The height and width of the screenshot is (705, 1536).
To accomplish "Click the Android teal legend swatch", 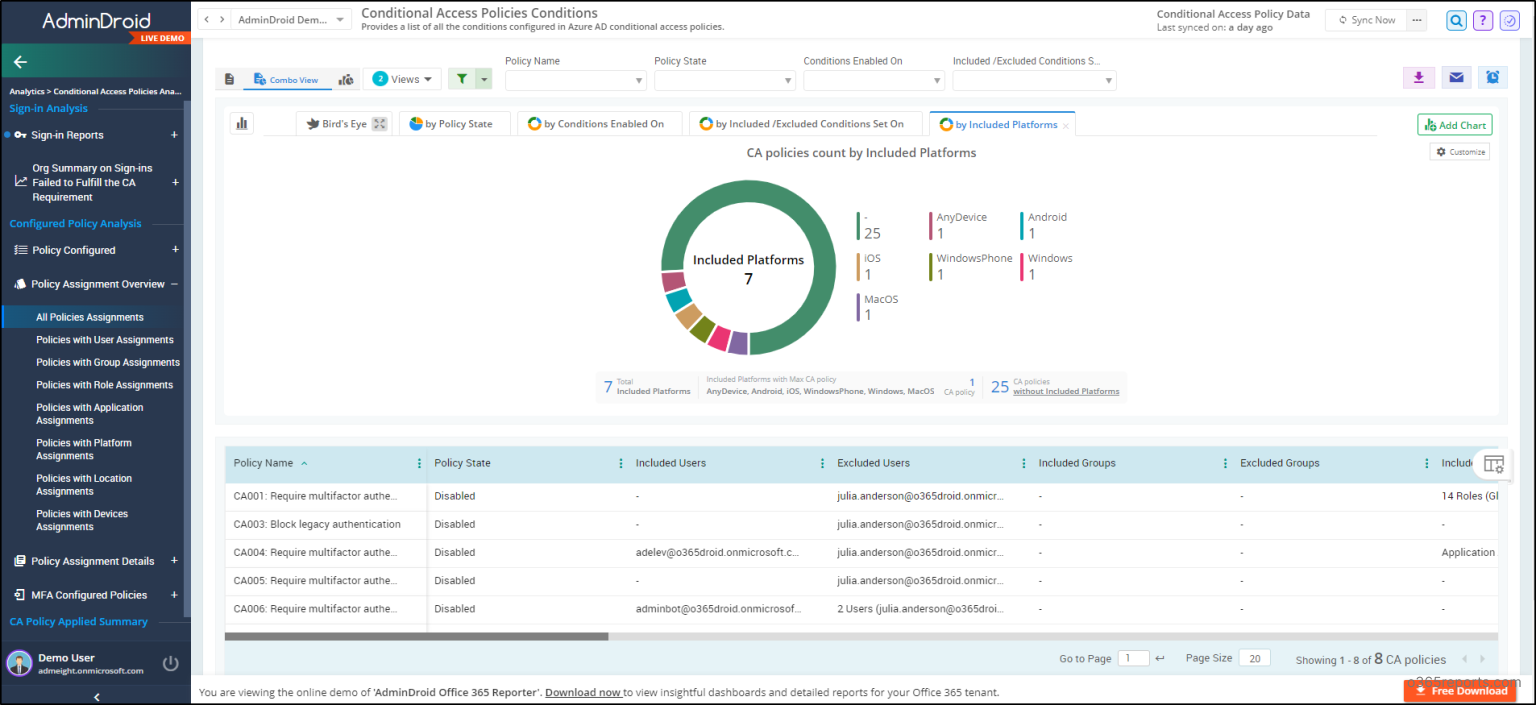I will coord(1022,225).
